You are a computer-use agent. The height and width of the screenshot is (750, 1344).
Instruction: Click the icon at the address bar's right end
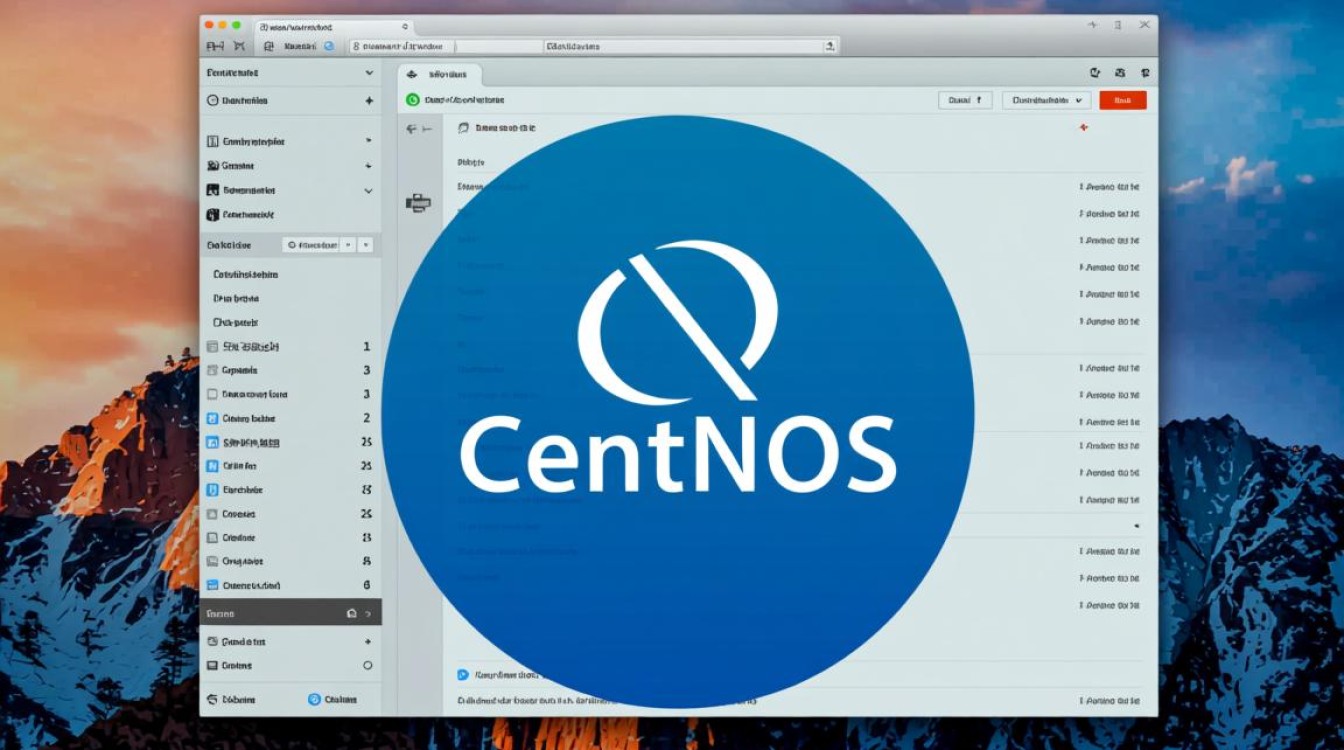[829, 46]
